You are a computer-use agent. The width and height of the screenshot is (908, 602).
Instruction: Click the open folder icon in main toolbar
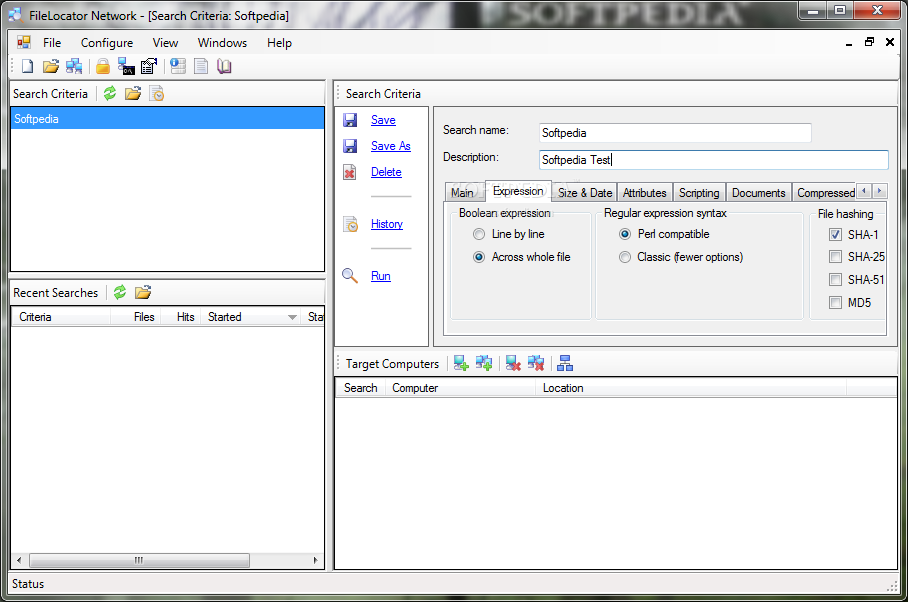click(x=51, y=67)
